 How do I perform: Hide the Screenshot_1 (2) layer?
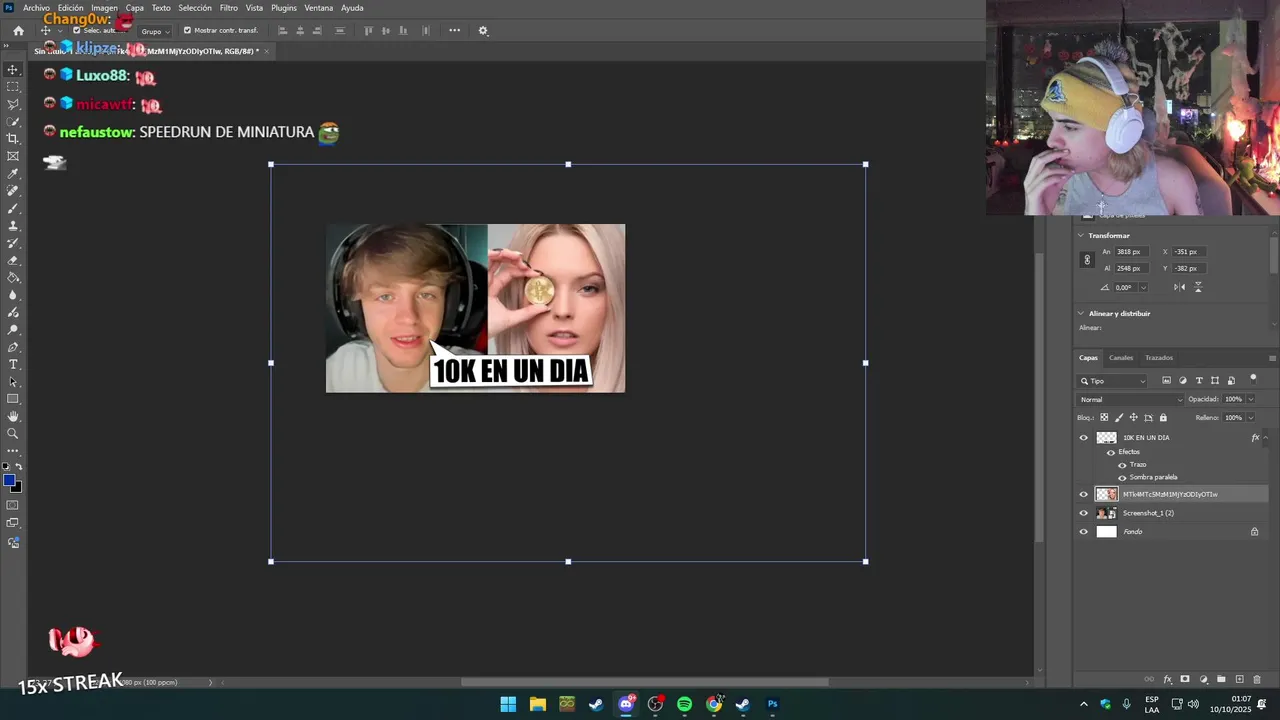(x=1083, y=513)
